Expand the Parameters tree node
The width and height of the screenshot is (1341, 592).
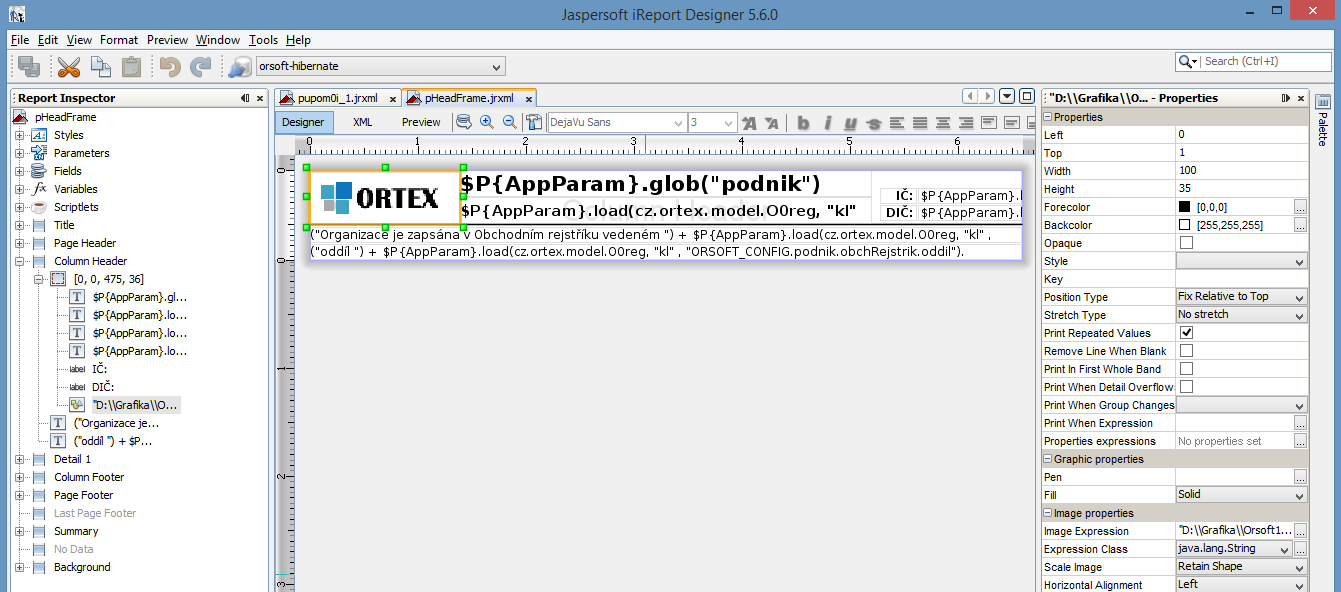19,153
